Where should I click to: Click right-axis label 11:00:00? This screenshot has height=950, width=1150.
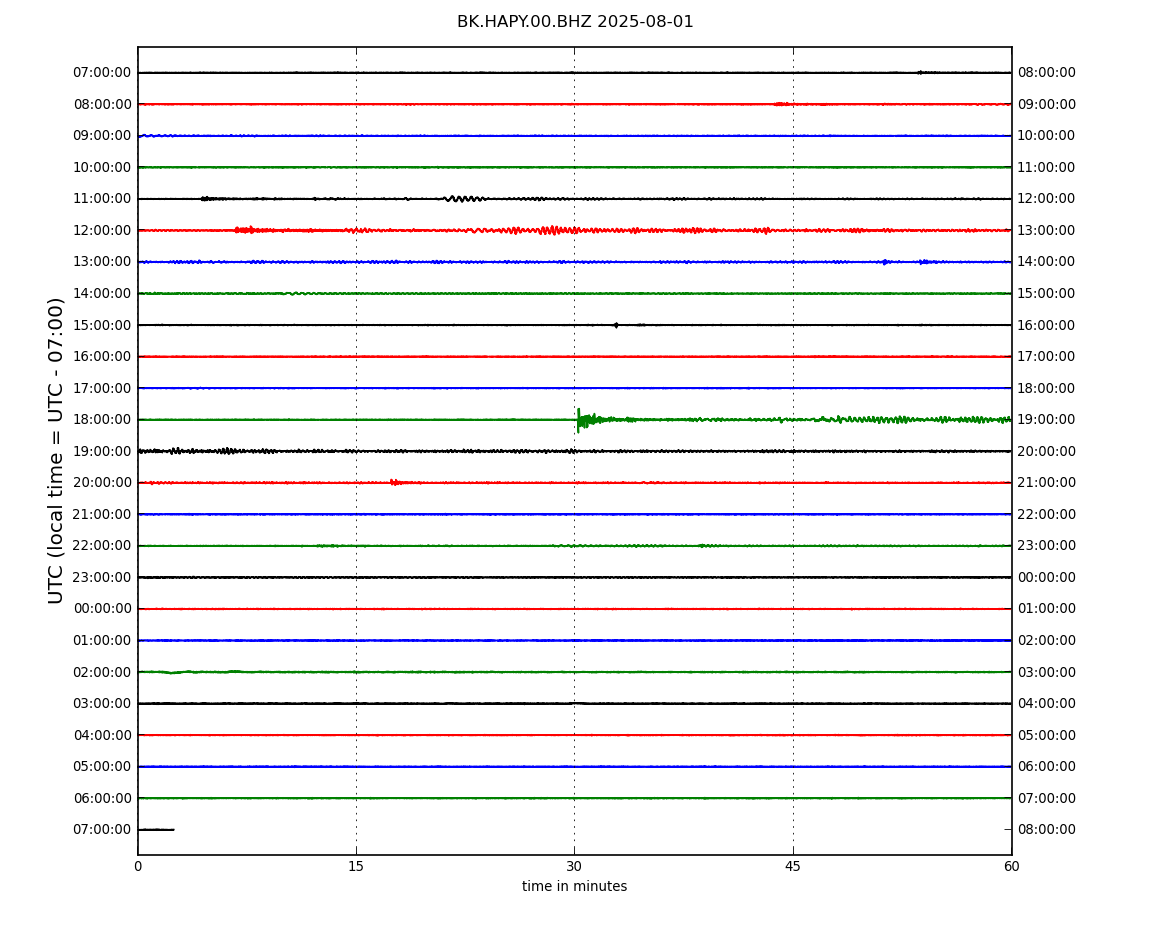coord(1047,167)
